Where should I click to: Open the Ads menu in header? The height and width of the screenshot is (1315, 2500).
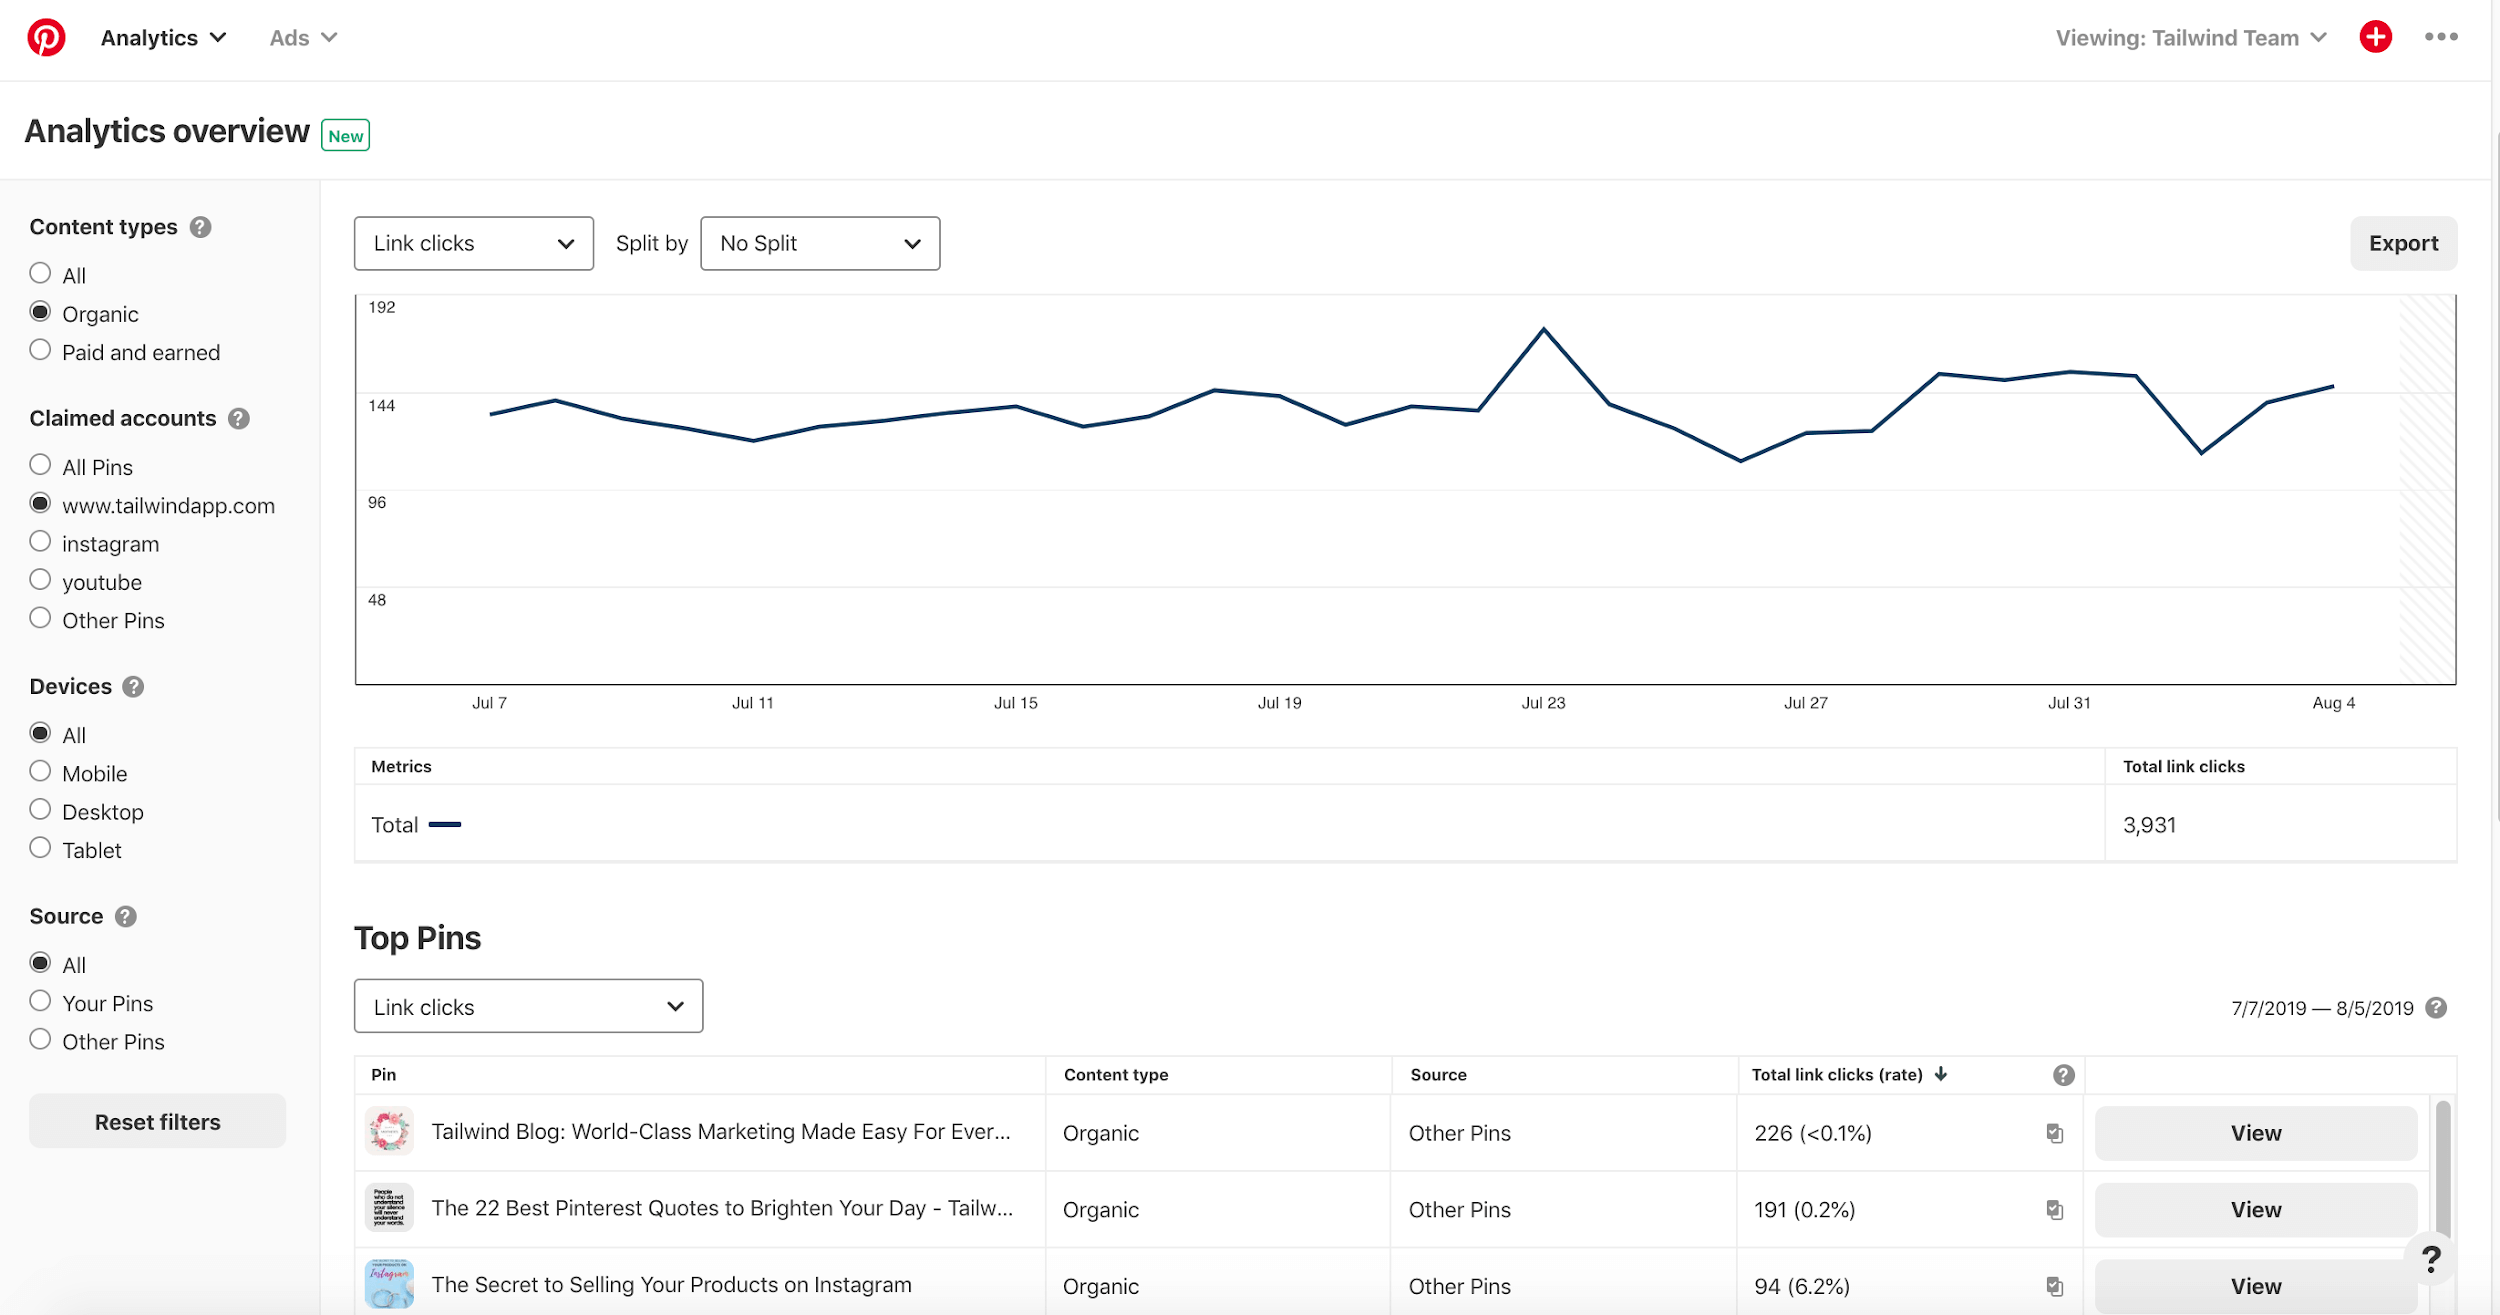click(302, 38)
